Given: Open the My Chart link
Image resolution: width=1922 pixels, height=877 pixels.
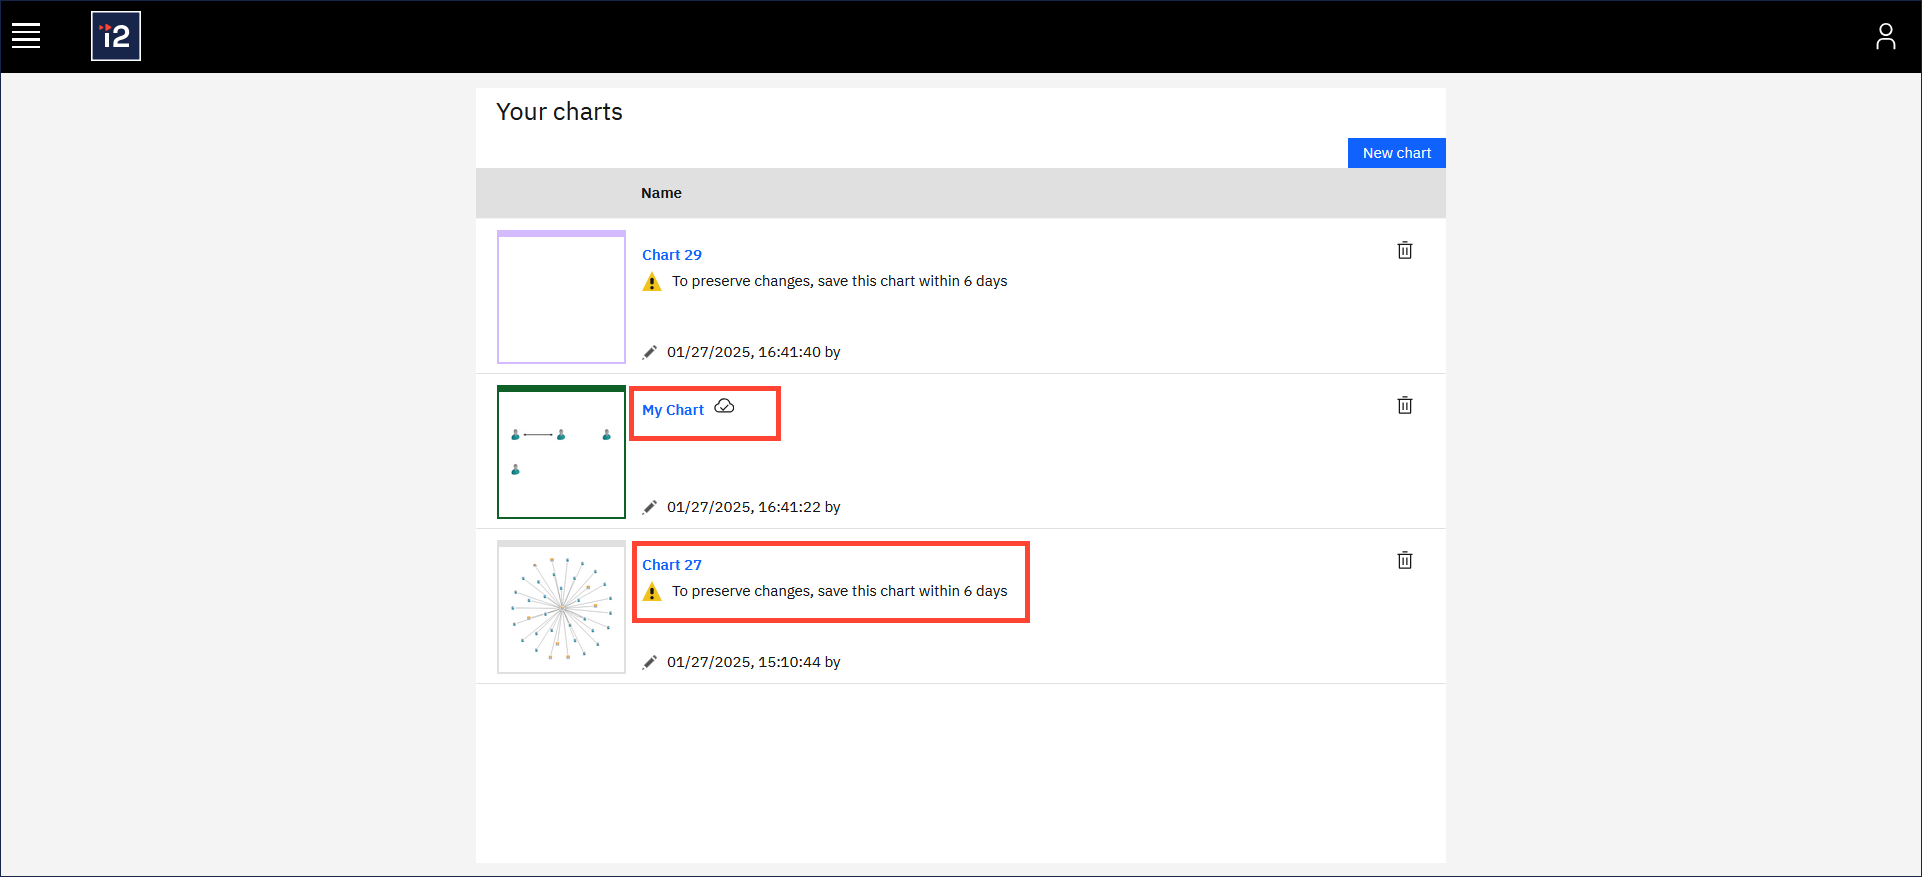Looking at the screenshot, I should point(673,410).
